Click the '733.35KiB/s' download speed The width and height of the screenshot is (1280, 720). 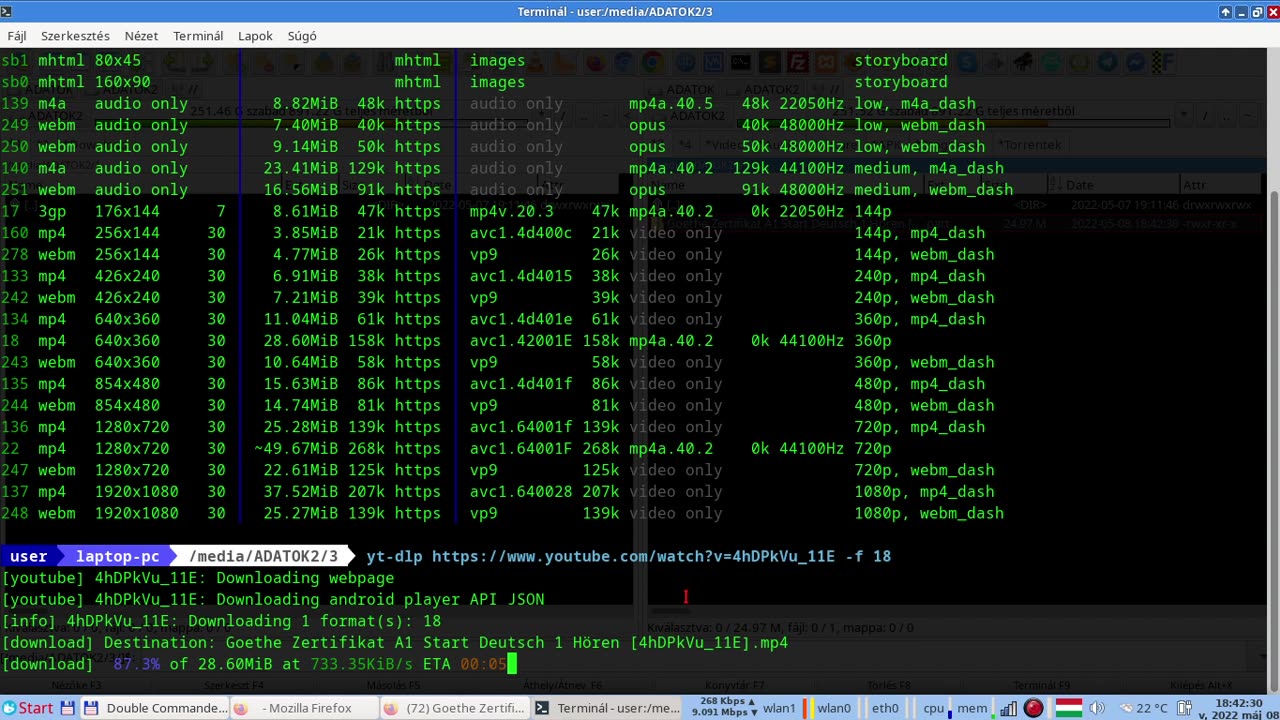coord(361,664)
